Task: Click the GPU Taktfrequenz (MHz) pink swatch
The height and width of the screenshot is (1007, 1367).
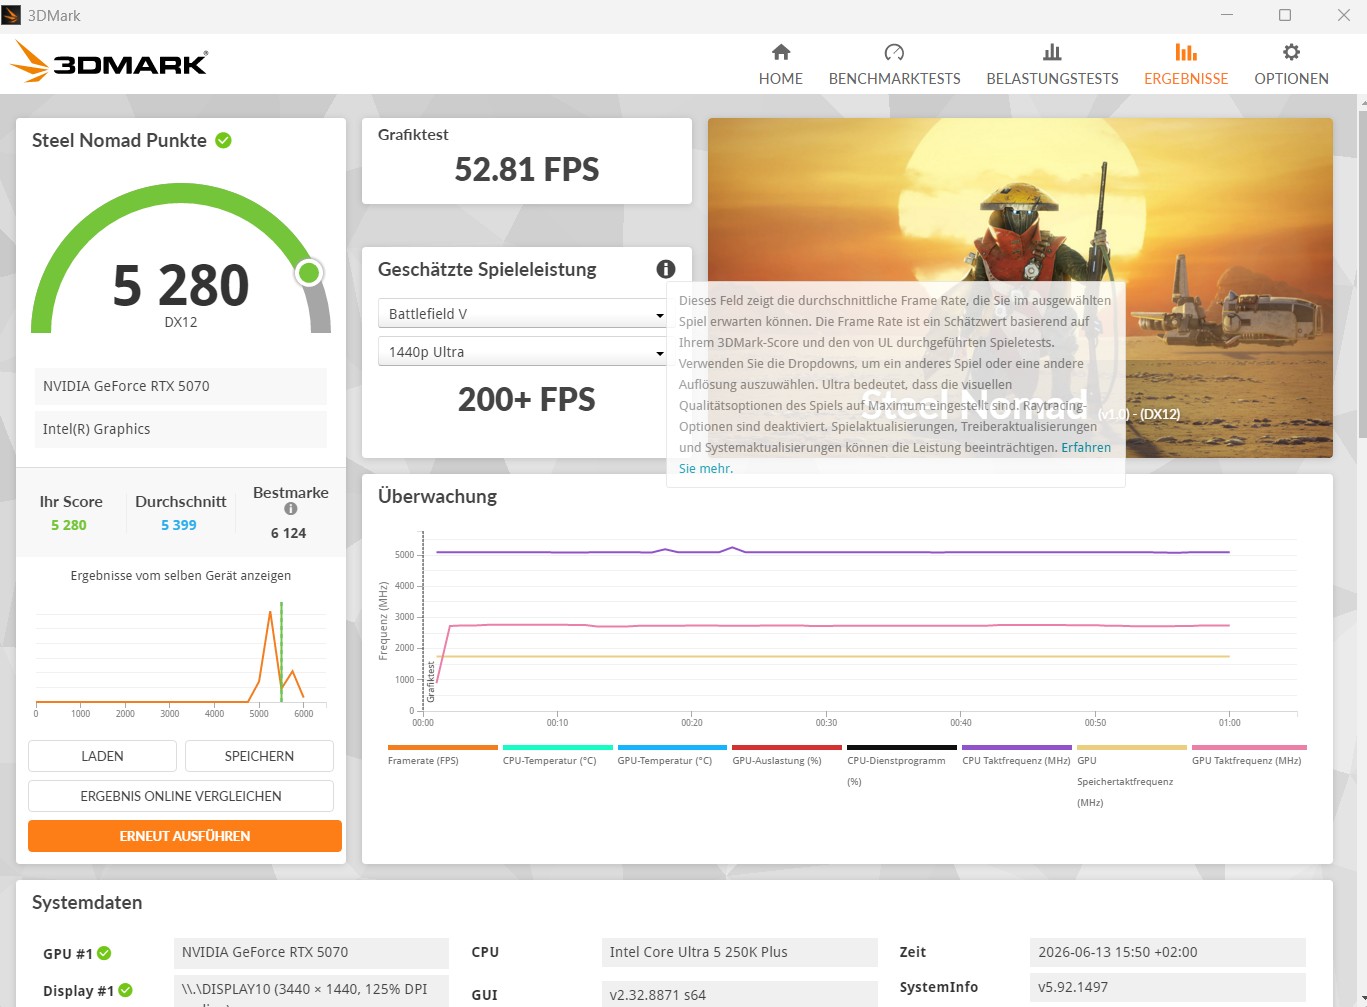Action: [1249, 747]
